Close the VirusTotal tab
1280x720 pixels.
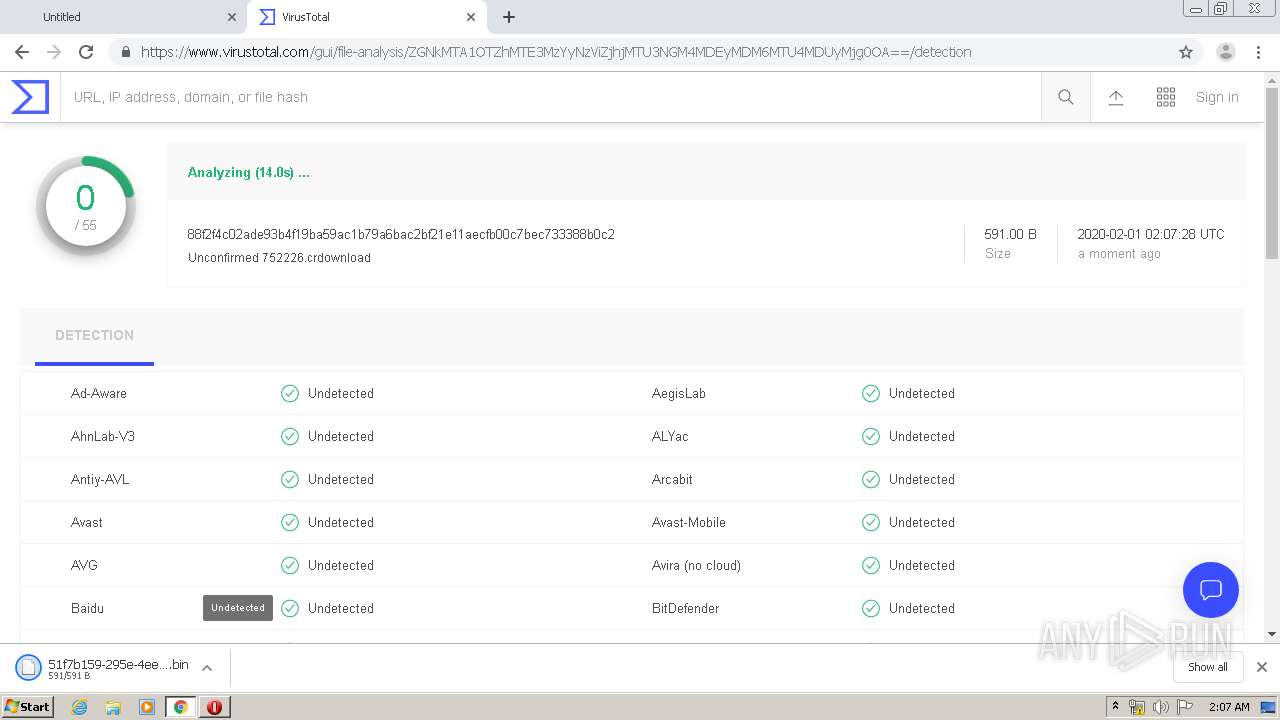[471, 17]
